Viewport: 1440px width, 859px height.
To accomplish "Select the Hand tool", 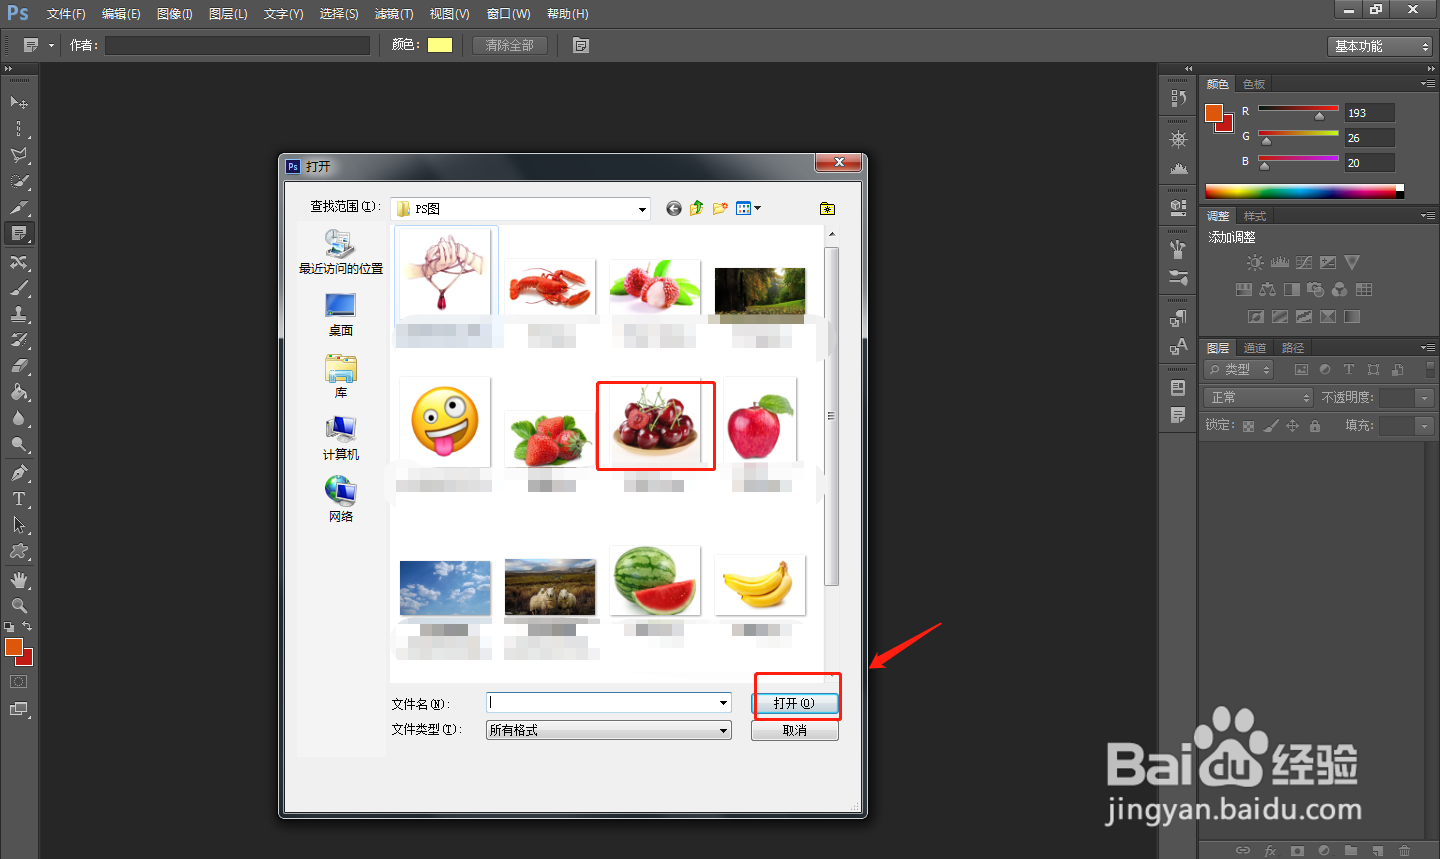I will [x=18, y=580].
